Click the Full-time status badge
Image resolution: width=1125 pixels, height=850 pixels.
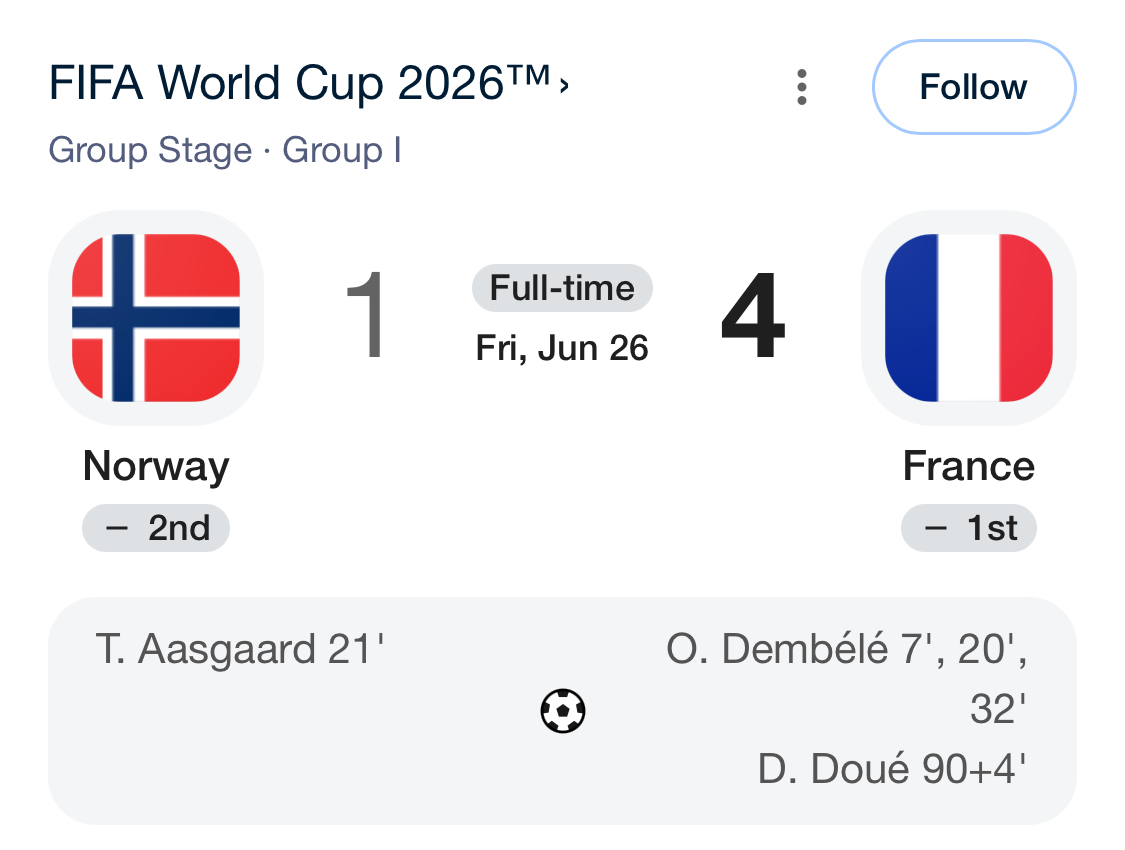coord(562,288)
